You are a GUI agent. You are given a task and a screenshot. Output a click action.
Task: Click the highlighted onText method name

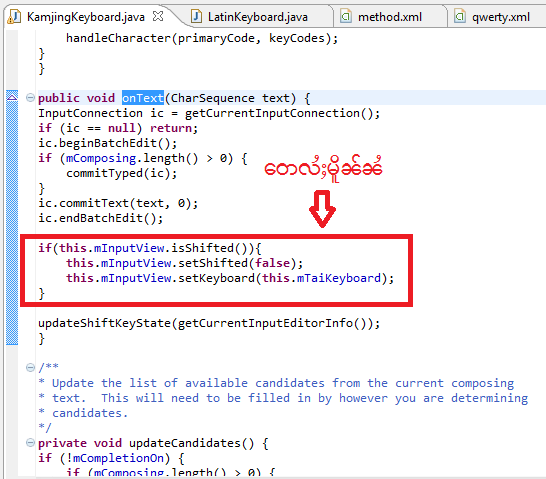tap(143, 98)
